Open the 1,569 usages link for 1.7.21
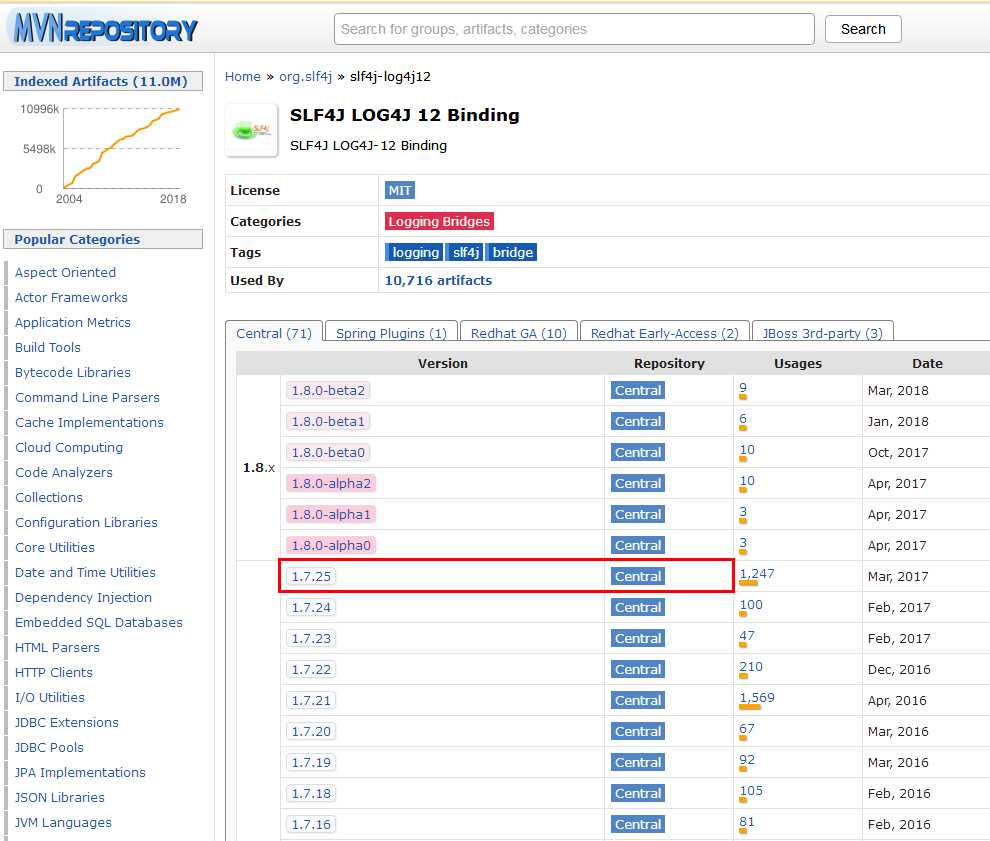990x841 pixels. pyautogui.click(x=756, y=697)
